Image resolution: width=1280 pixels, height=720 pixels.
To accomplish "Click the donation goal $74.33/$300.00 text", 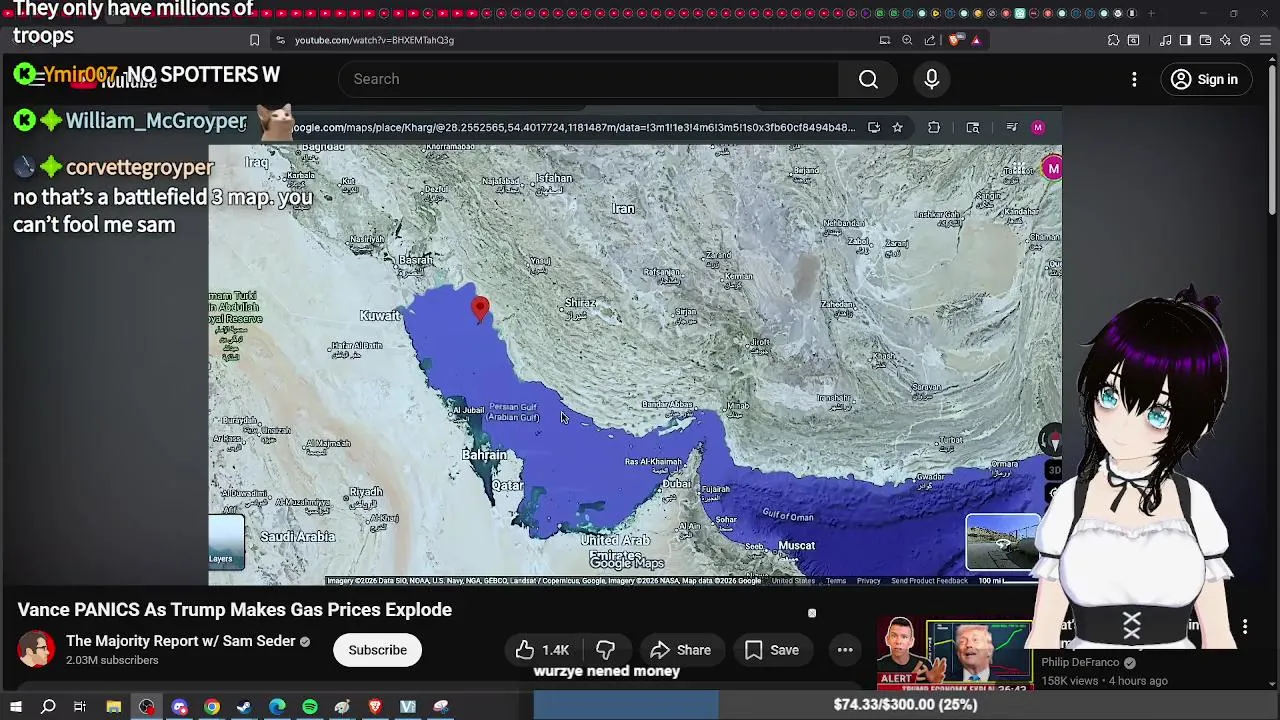I will pyautogui.click(x=905, y=704).
